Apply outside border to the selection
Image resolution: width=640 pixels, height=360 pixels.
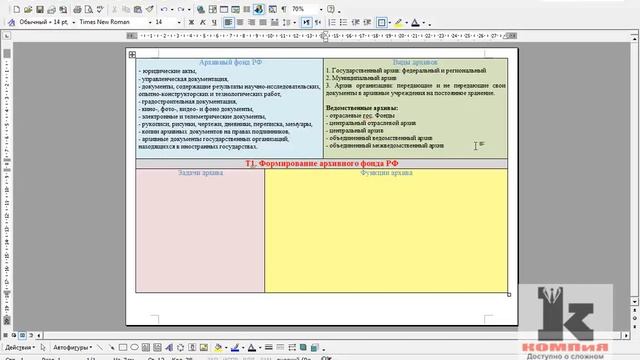(x=381, y=22)
